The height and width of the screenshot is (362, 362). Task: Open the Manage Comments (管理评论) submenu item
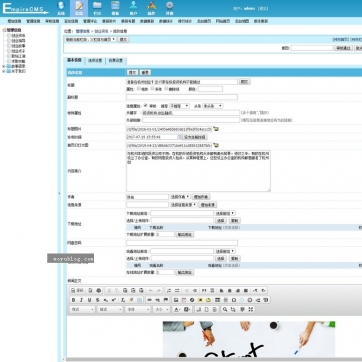tap(90, 21)
